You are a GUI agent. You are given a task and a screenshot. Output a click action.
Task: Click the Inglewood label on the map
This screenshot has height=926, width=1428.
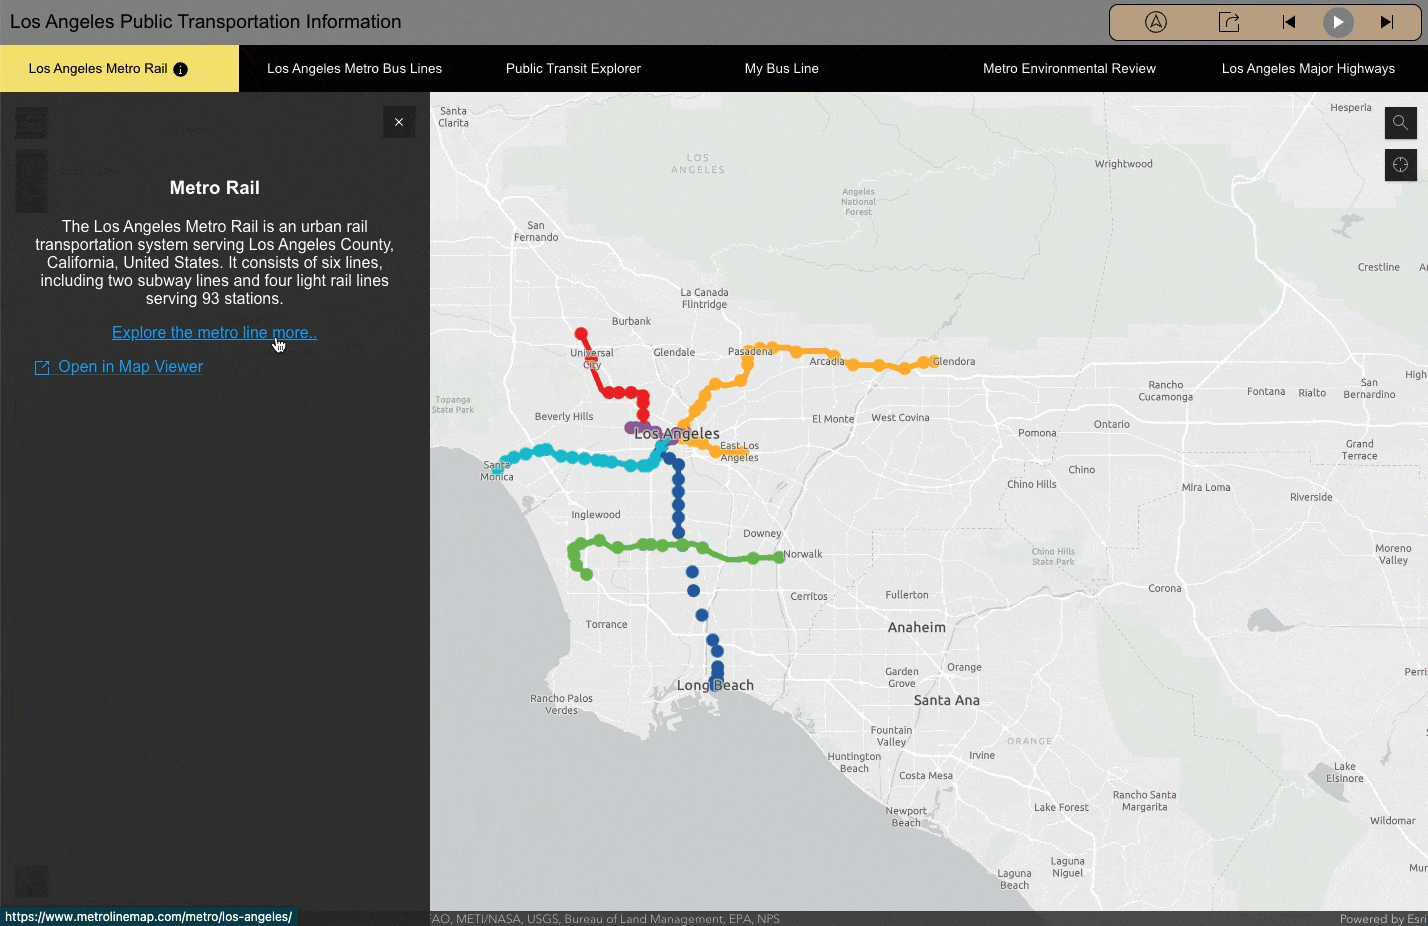tap(596, 515)
